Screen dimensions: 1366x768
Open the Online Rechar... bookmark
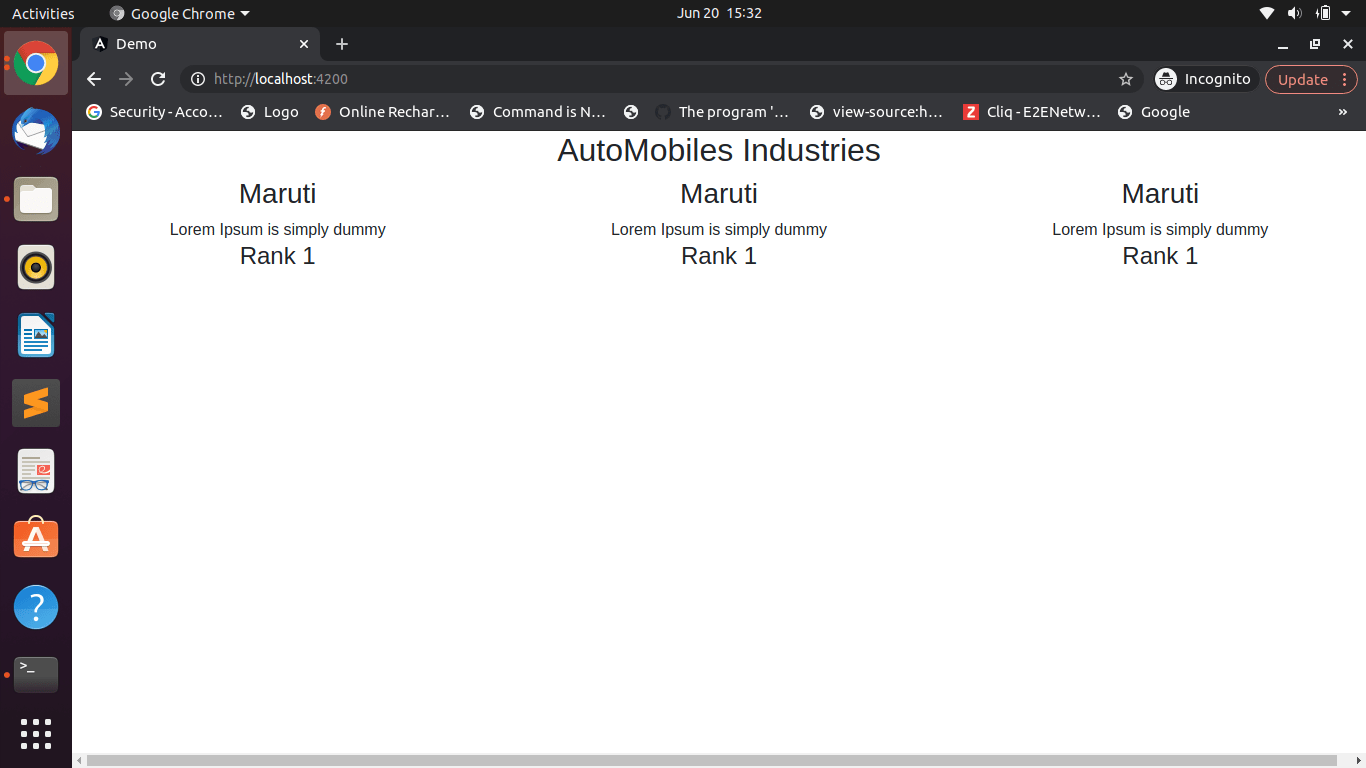tap(383, 112)
